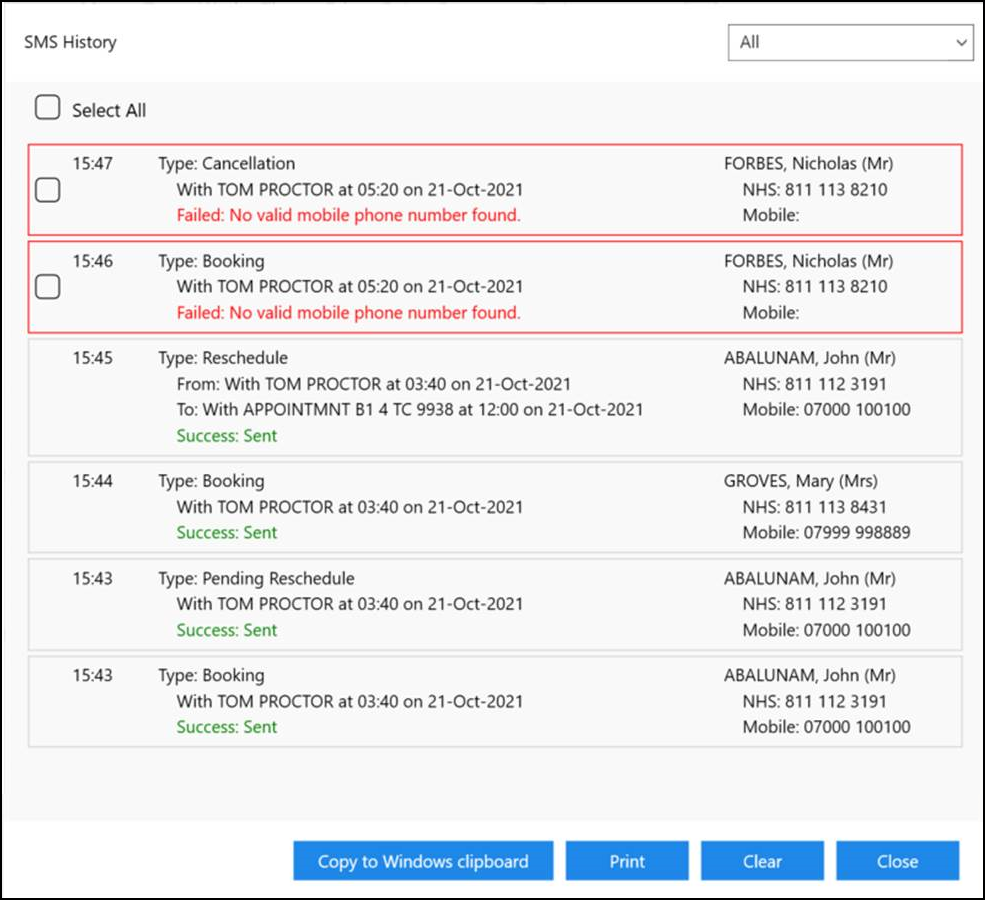Click the 'Select All' label text

point(109,111)
